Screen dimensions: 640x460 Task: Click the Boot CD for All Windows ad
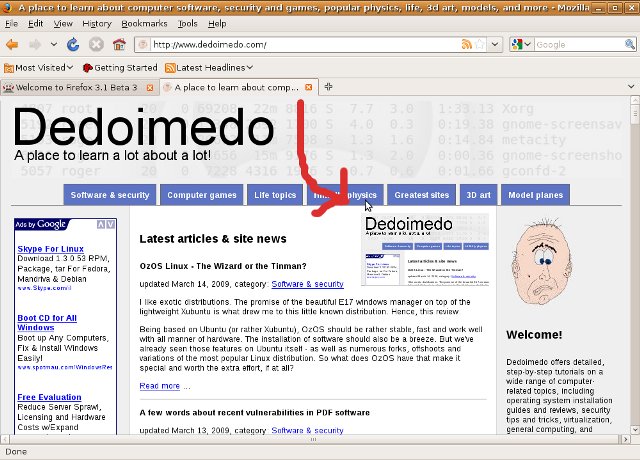click(47, 322)
